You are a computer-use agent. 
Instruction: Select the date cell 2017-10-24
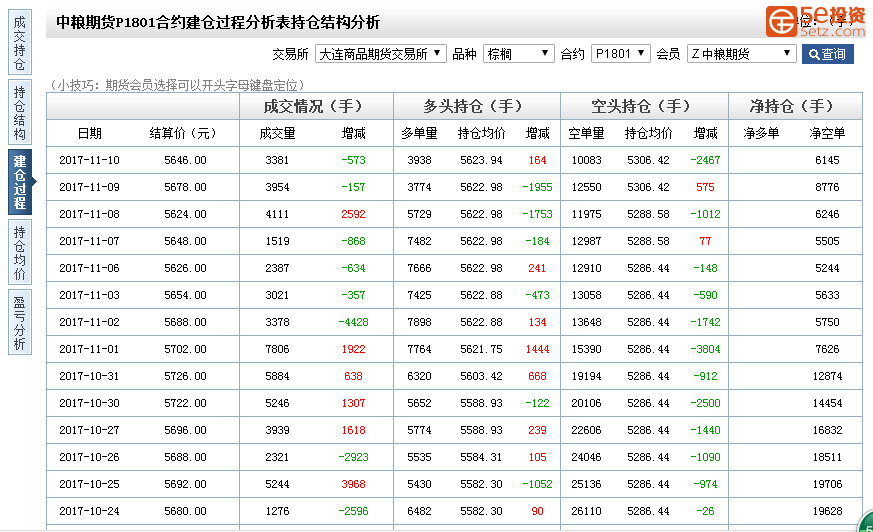pos(89,511)
